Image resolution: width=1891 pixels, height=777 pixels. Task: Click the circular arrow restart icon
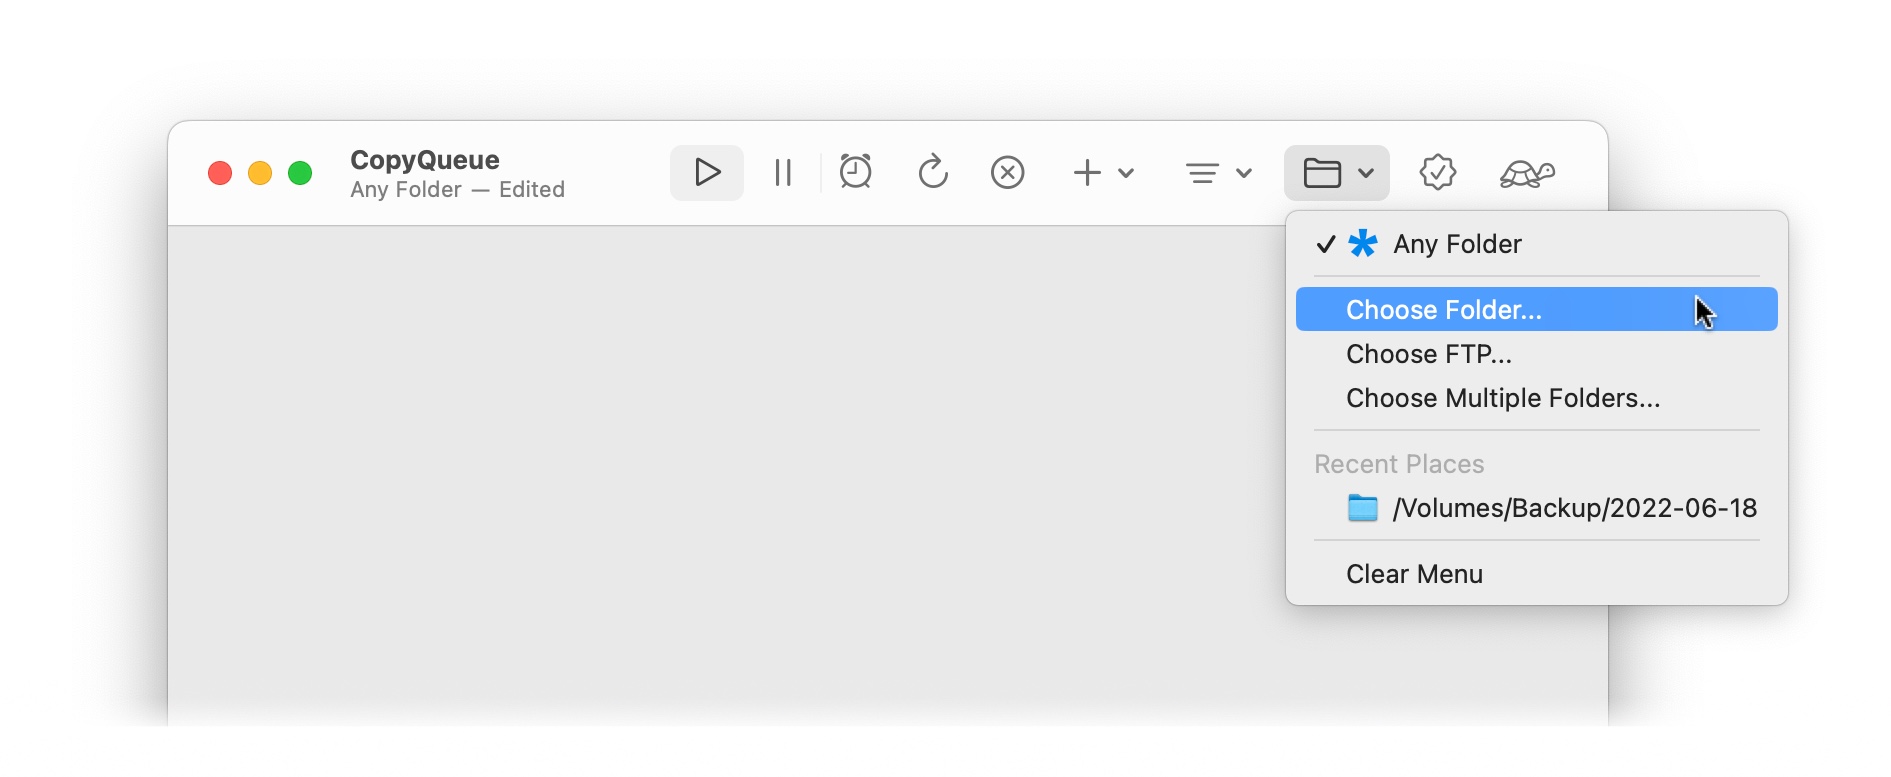932,173
